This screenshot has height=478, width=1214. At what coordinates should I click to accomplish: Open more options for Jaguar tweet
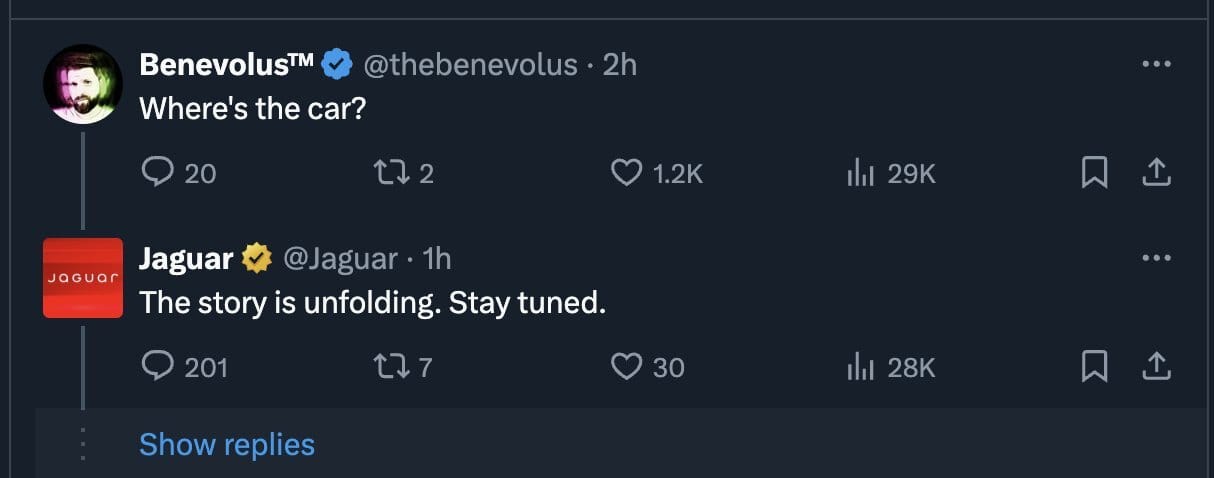tap(1155, 258)
